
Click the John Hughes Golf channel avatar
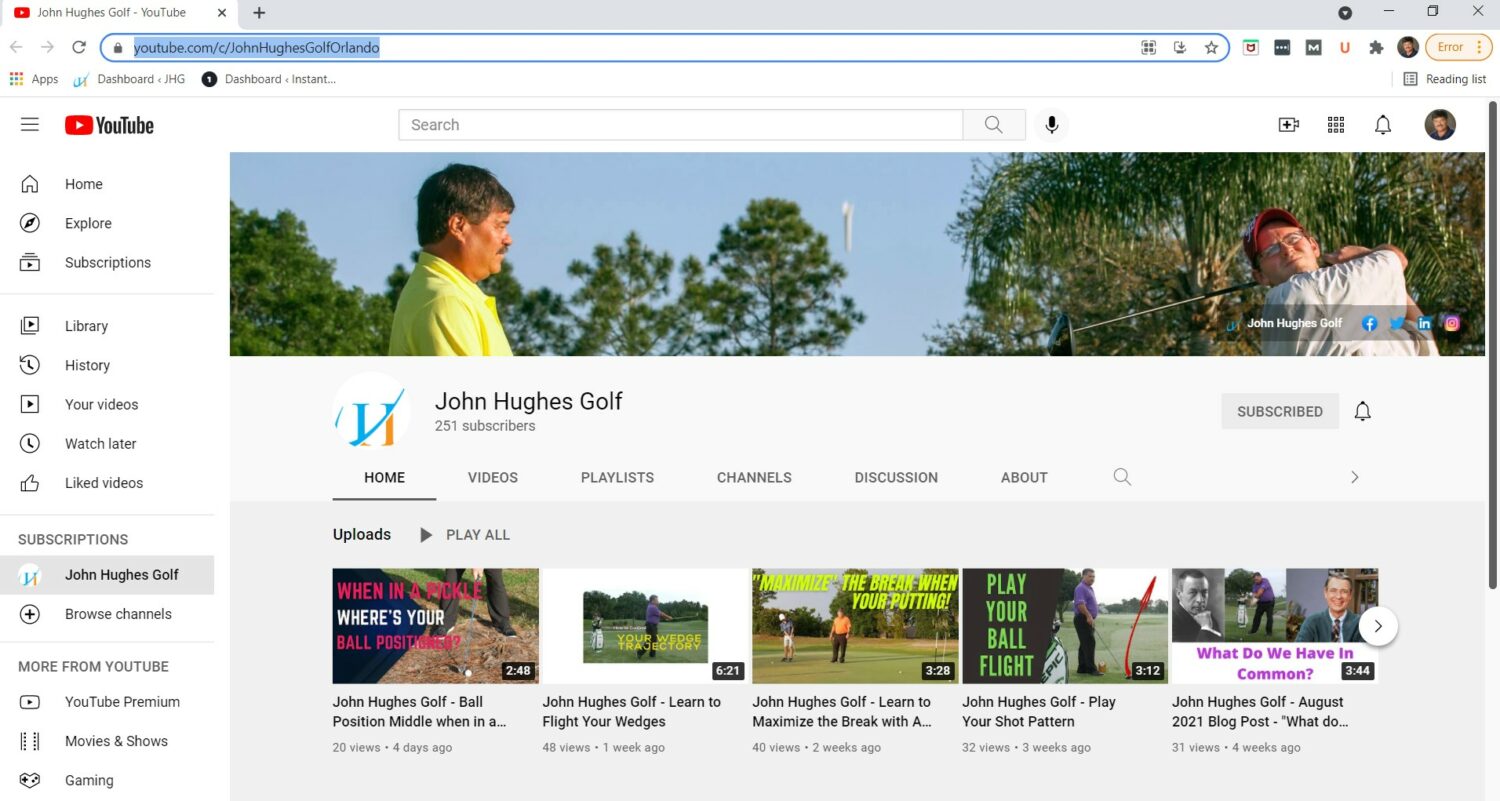click(371, 411)
